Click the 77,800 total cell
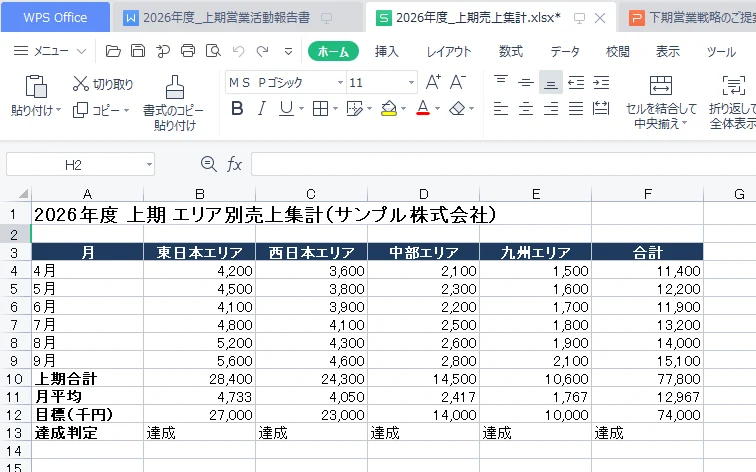756x472 pixels. [647, 378]
